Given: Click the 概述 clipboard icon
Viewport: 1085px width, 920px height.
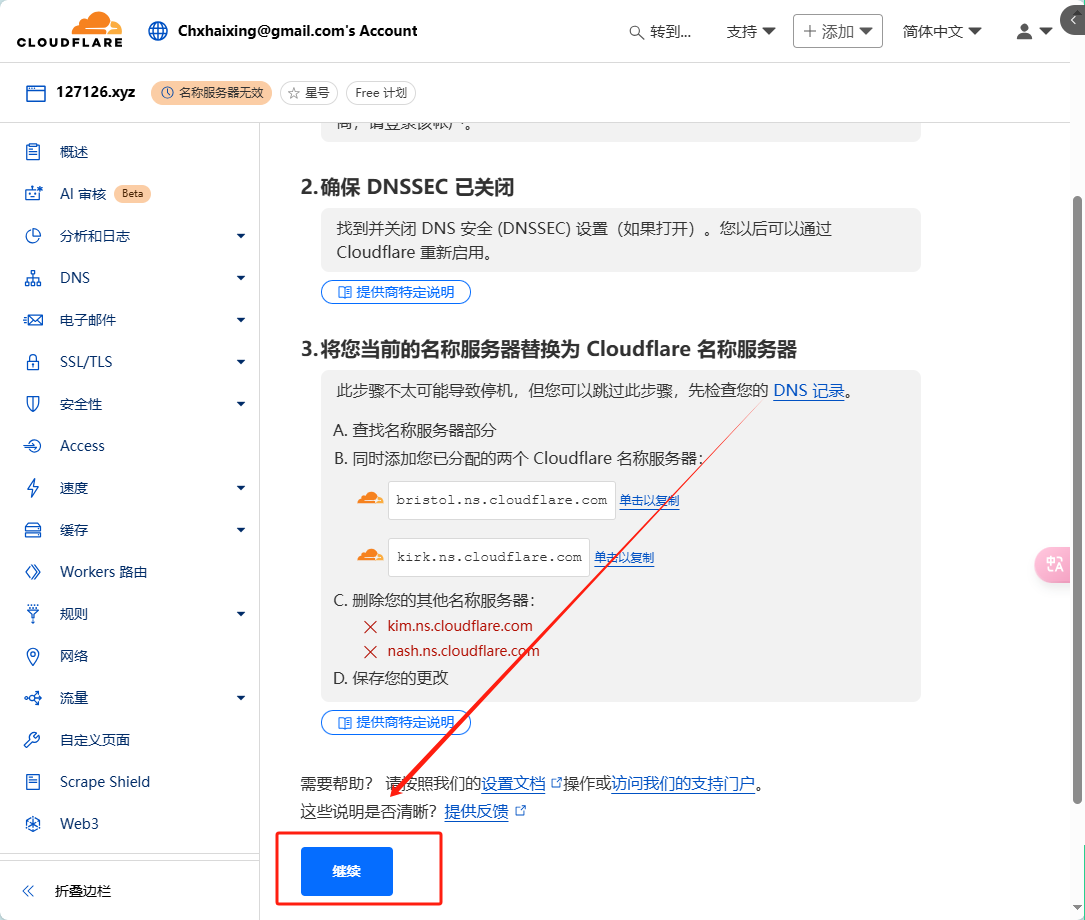Looking at the screenshot, I should [33, 152].
